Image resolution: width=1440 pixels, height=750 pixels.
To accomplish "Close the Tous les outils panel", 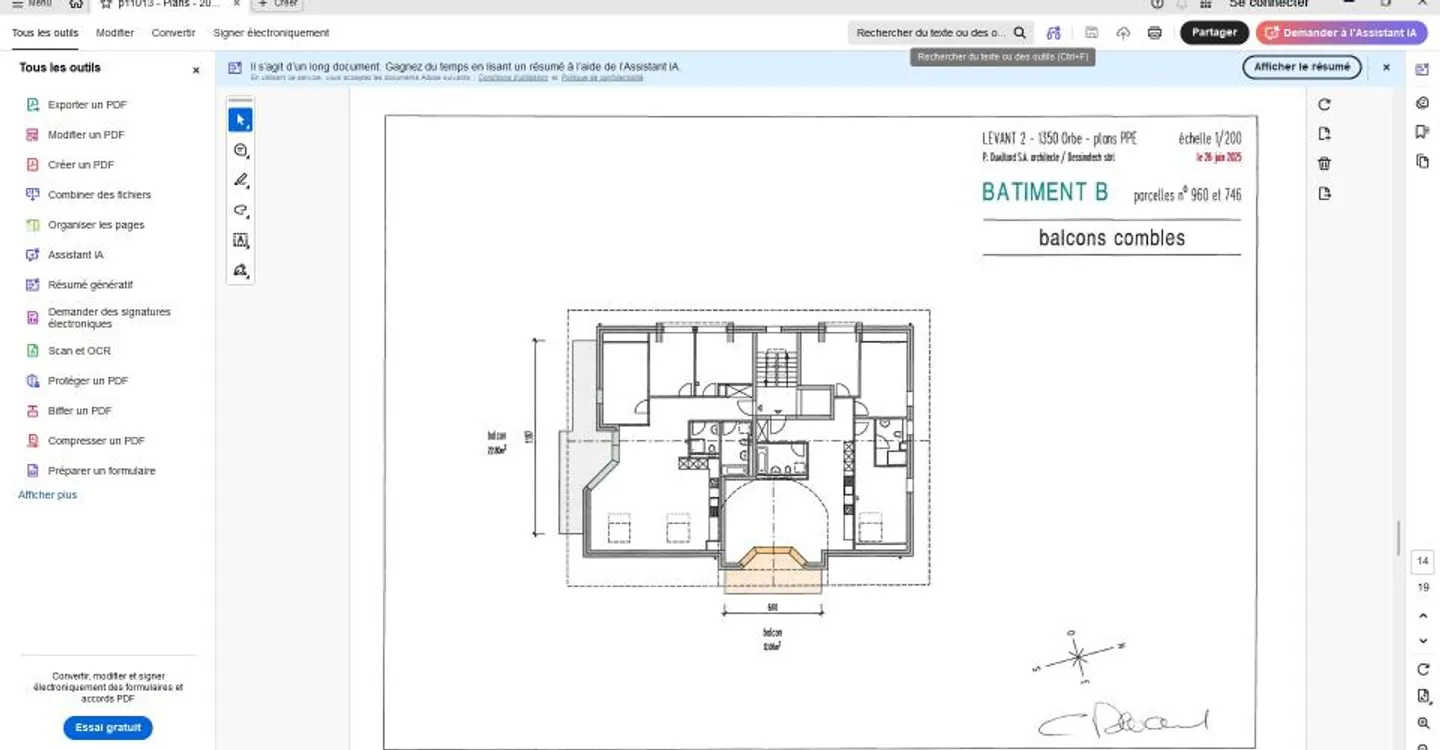I will click(x=196, y=70).
